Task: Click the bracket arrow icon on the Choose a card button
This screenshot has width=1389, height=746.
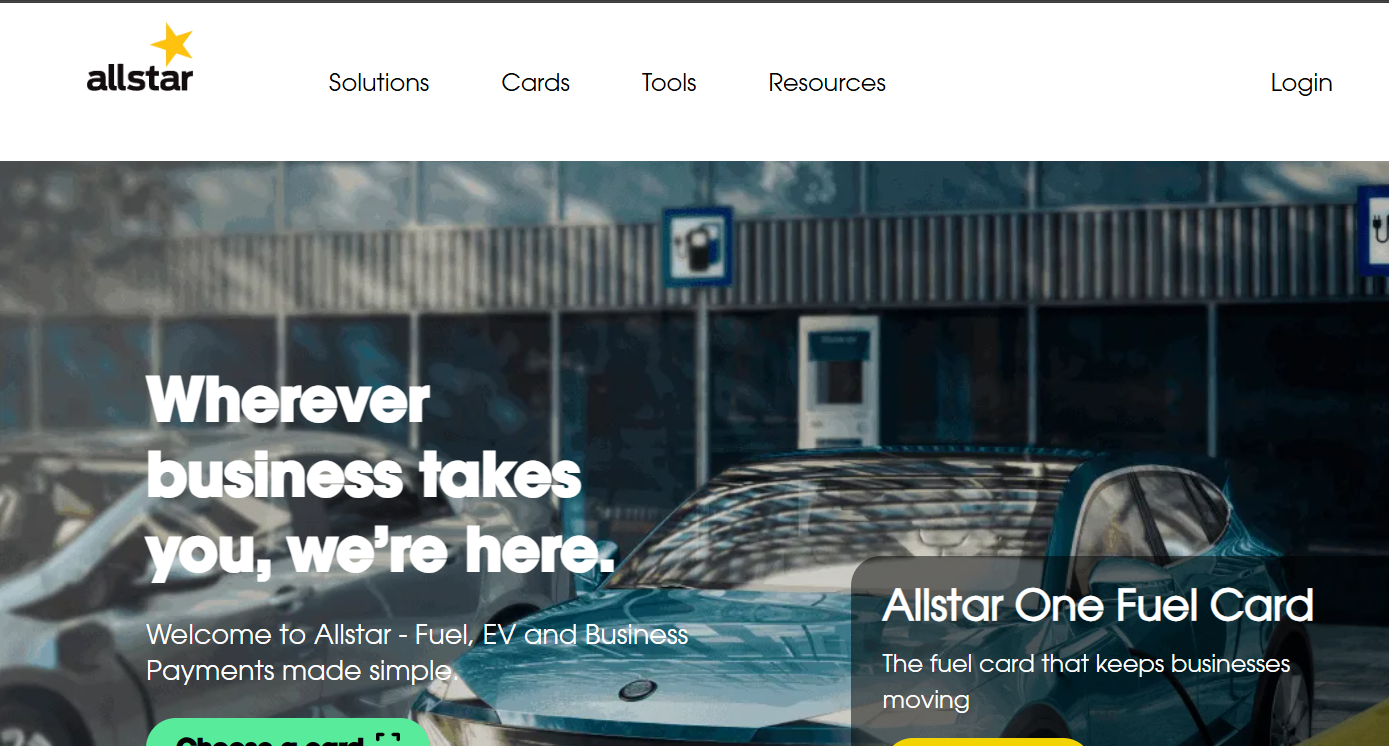Action: click(x=388, y=740)
